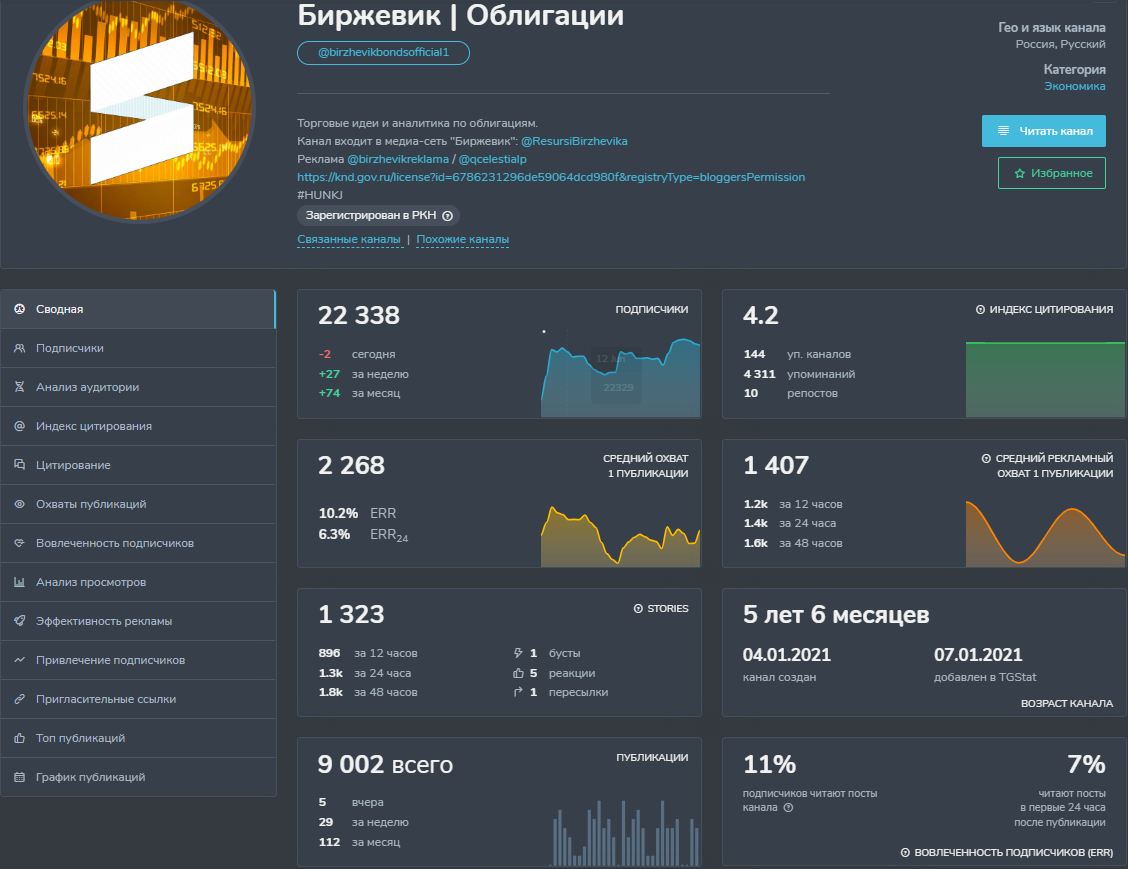Open the @birzhevikreklama link
This screenshot has height=869, width=1128.
(398, 159)
